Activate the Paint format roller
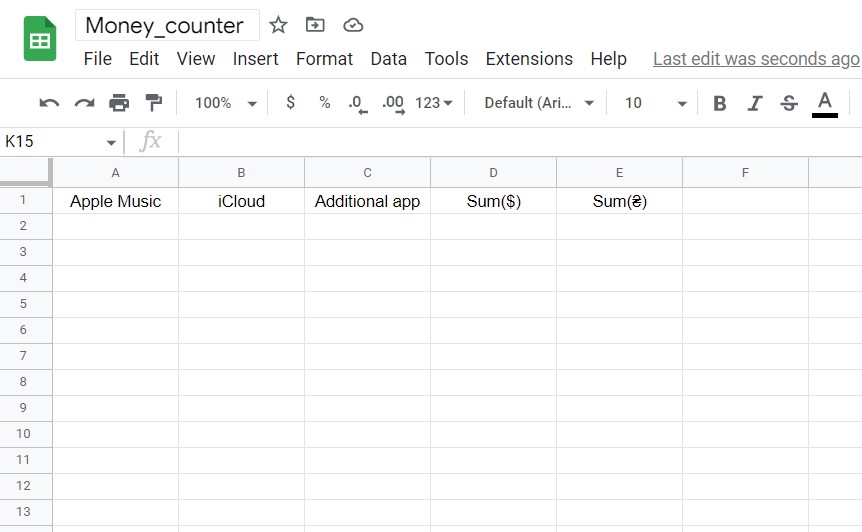The width and height of the screenshot is (862, 532). coord(153,103)
